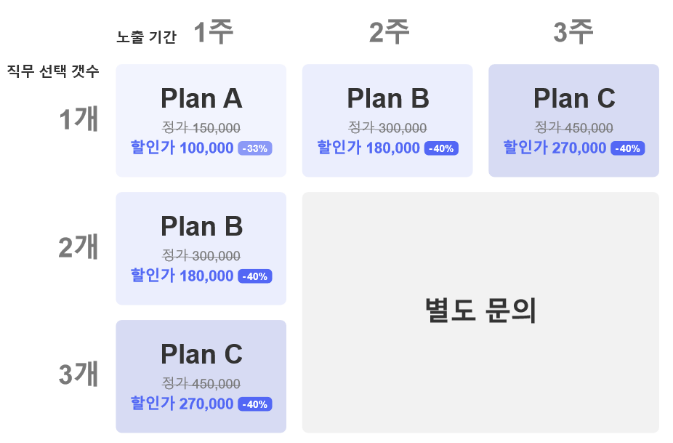Select the 1주 column header
Image resolution: width=673 pixels, height=443 pixels.
pos(213,33)
